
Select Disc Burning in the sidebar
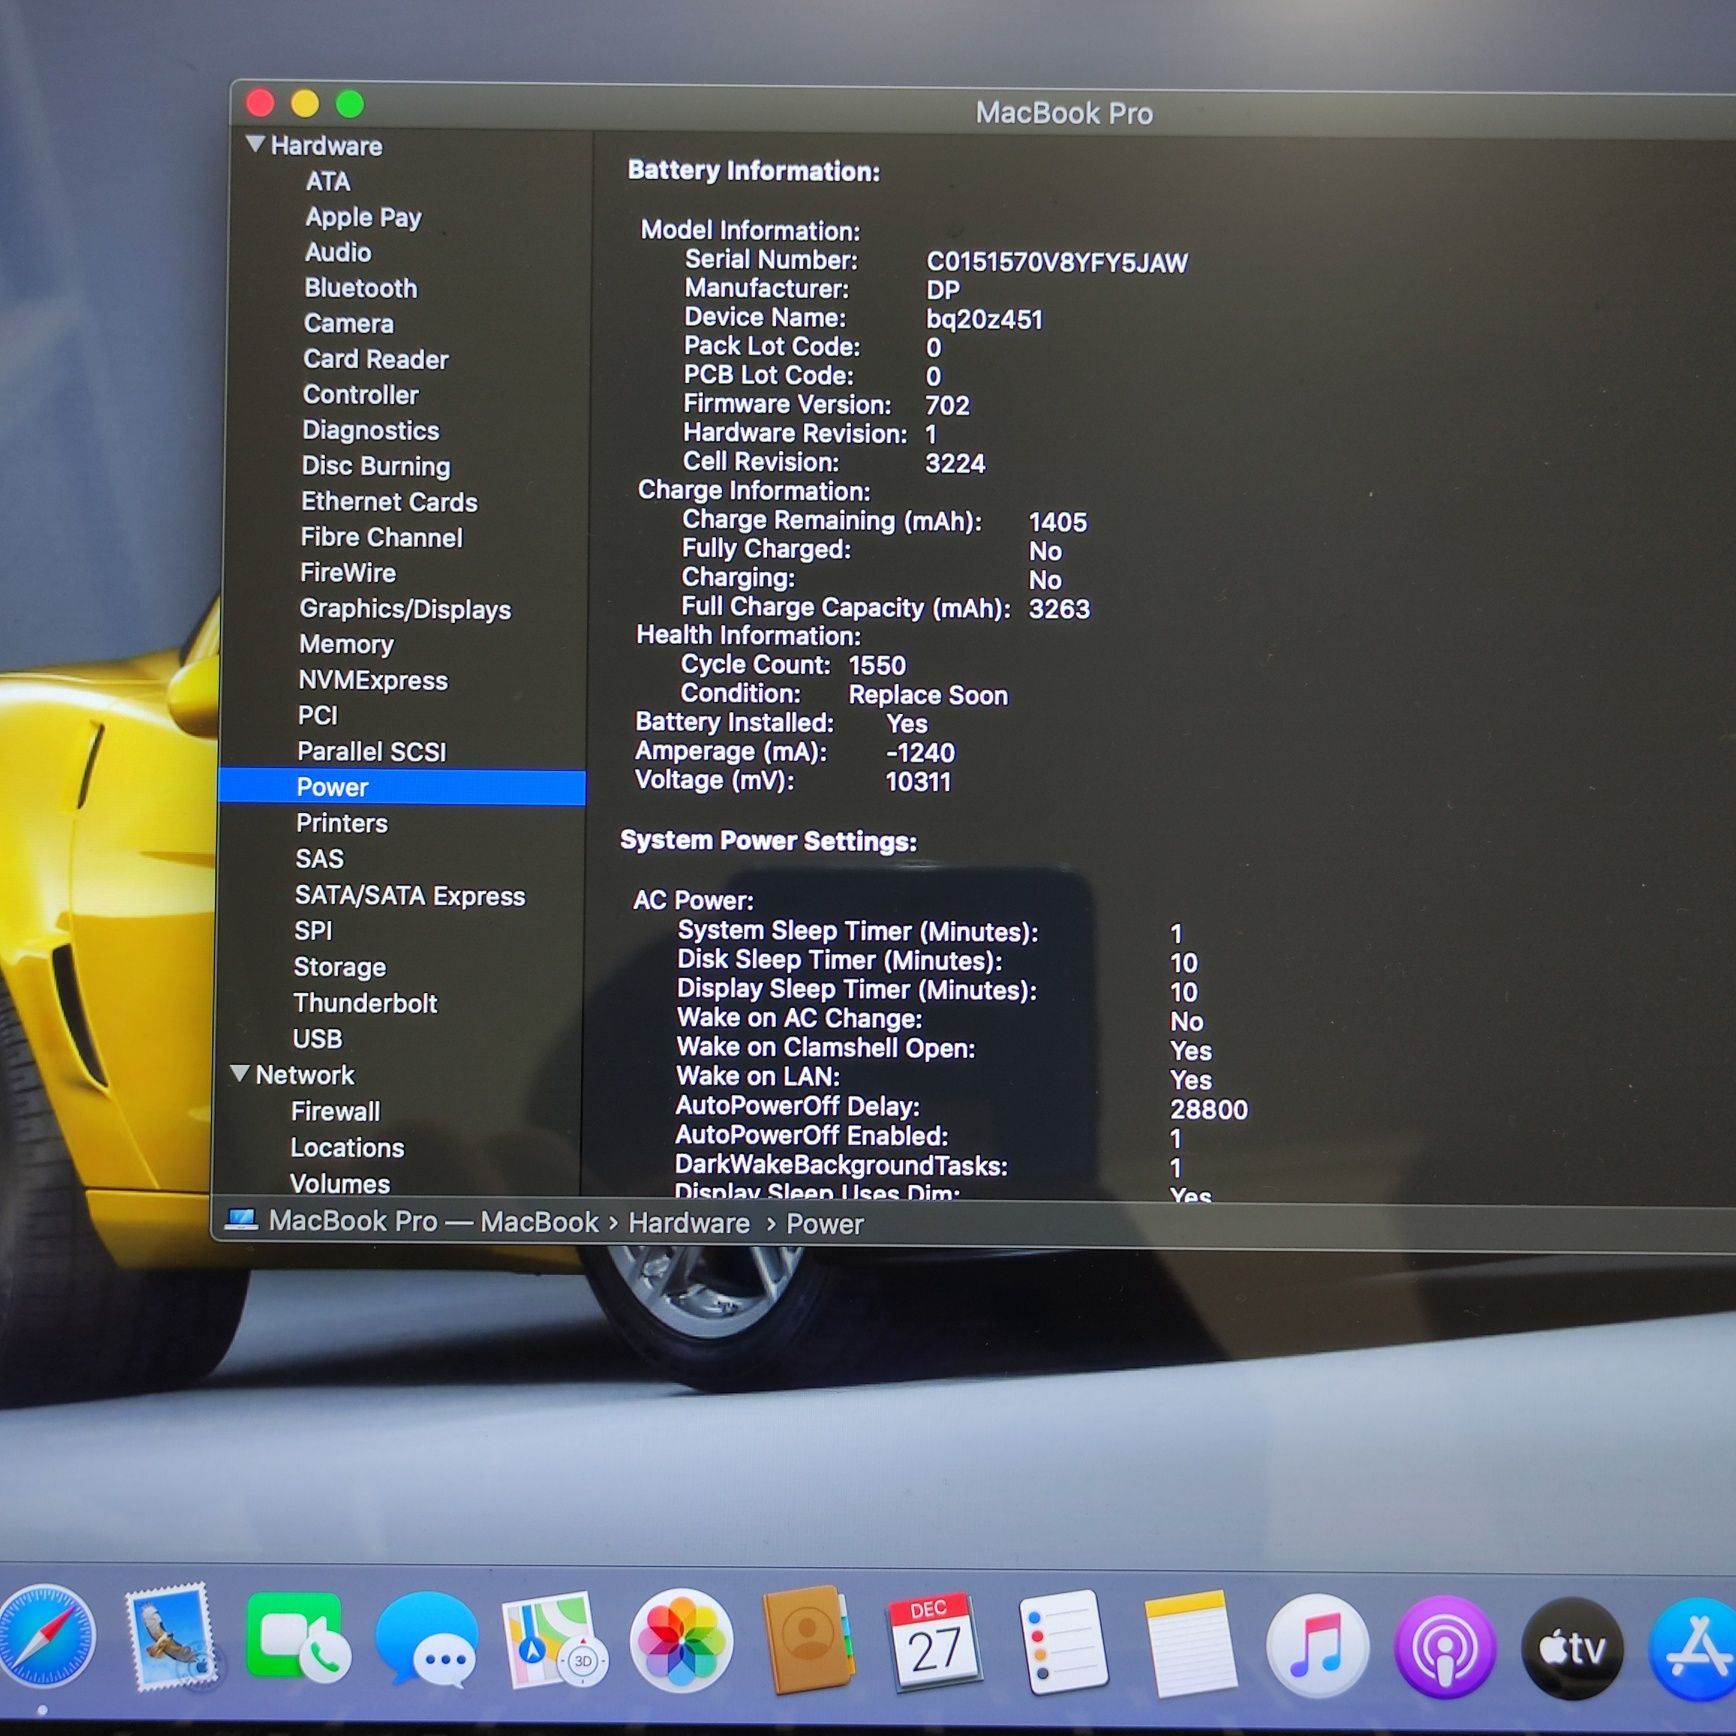click(x=375, y=466)
